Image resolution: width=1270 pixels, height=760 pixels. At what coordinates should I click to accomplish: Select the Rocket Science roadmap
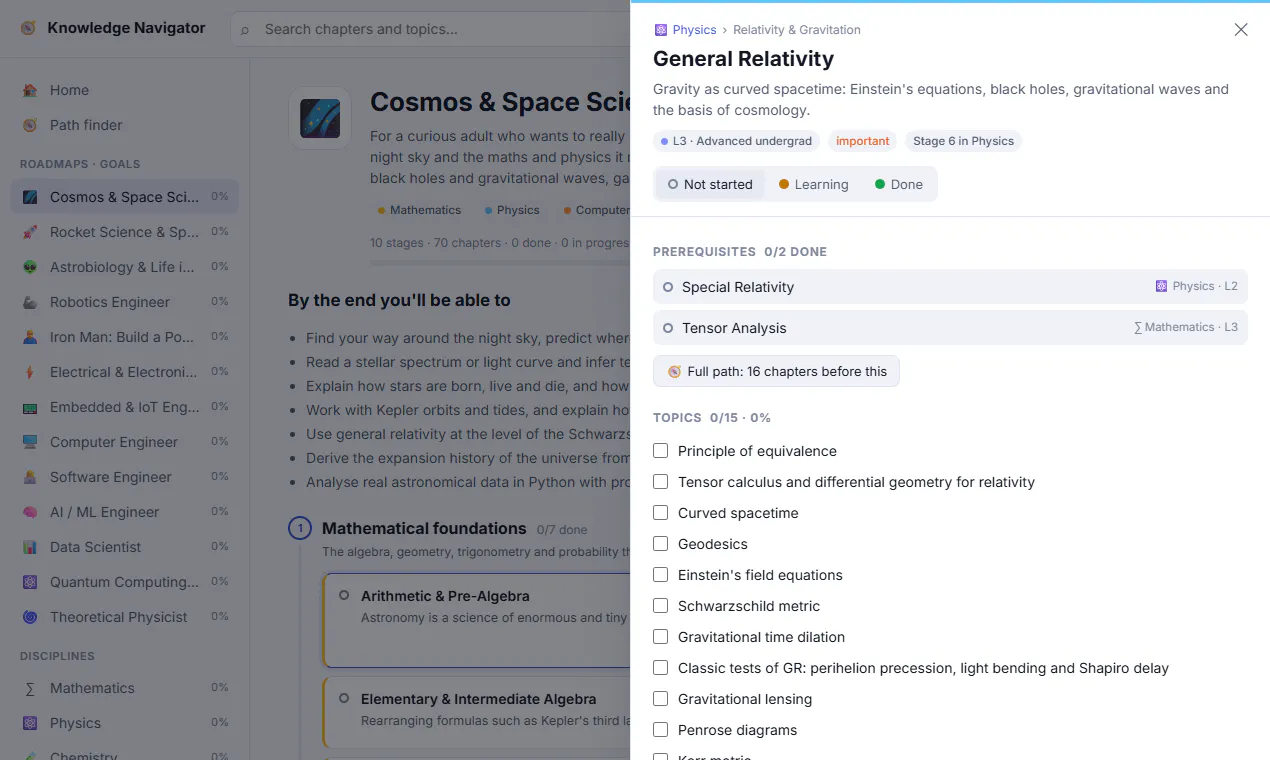tap(124, 232)
